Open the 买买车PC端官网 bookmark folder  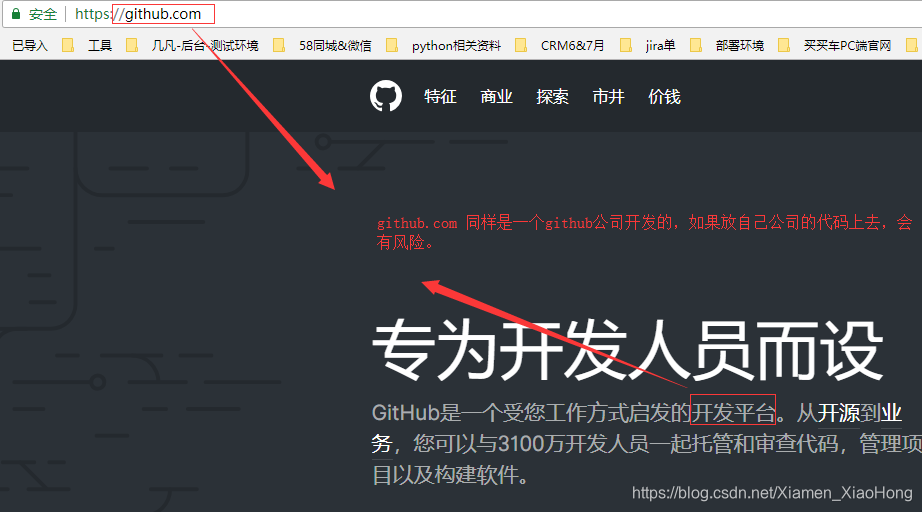[x=834, y=45]
